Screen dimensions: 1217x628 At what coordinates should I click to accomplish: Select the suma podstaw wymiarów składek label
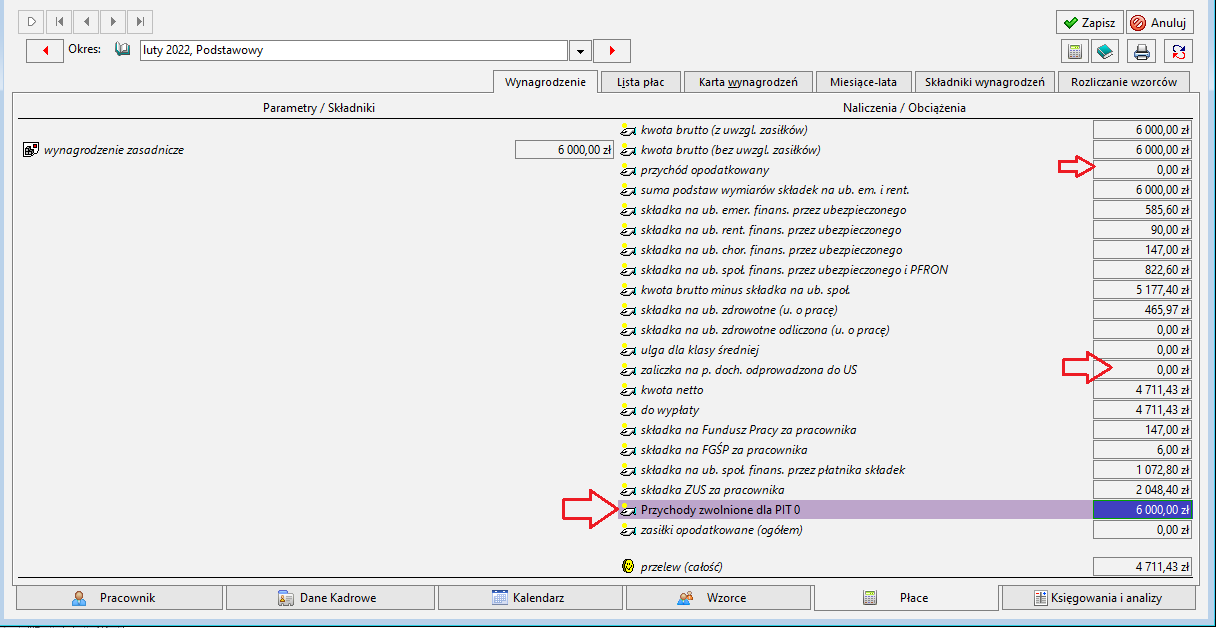(775, 190)
